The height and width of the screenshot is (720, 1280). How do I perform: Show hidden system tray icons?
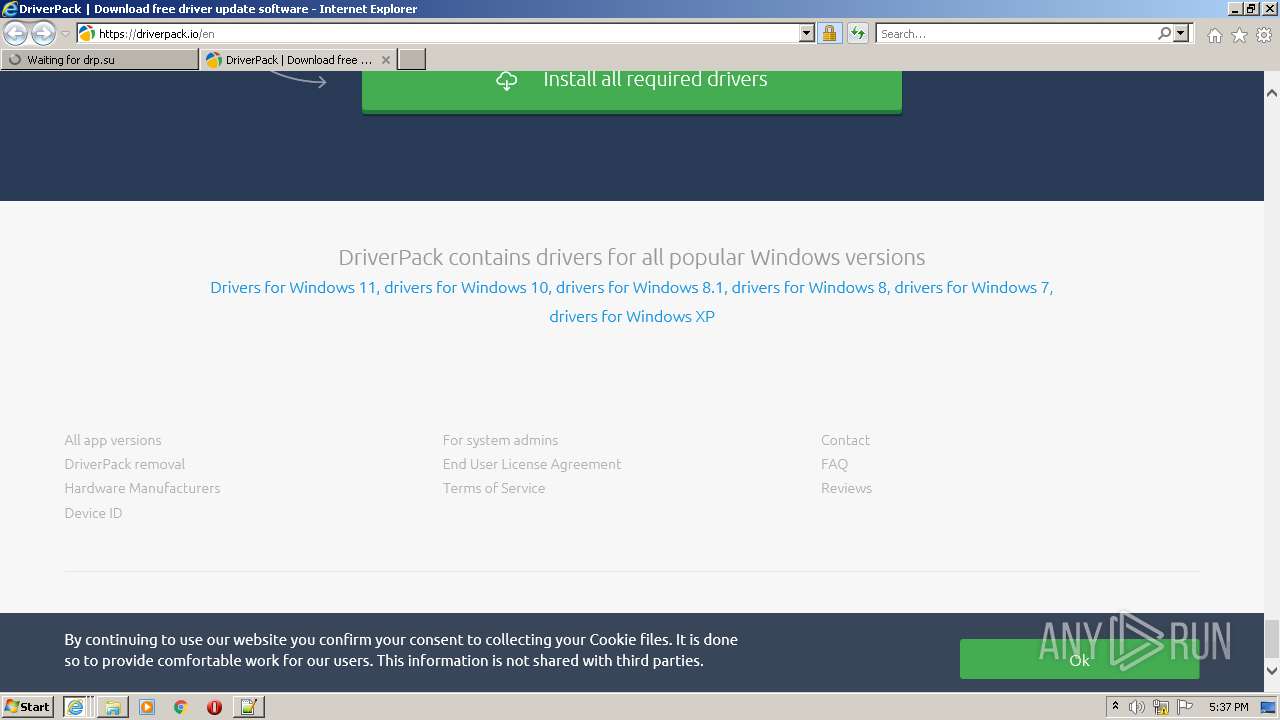click(x=1115, y=707)
